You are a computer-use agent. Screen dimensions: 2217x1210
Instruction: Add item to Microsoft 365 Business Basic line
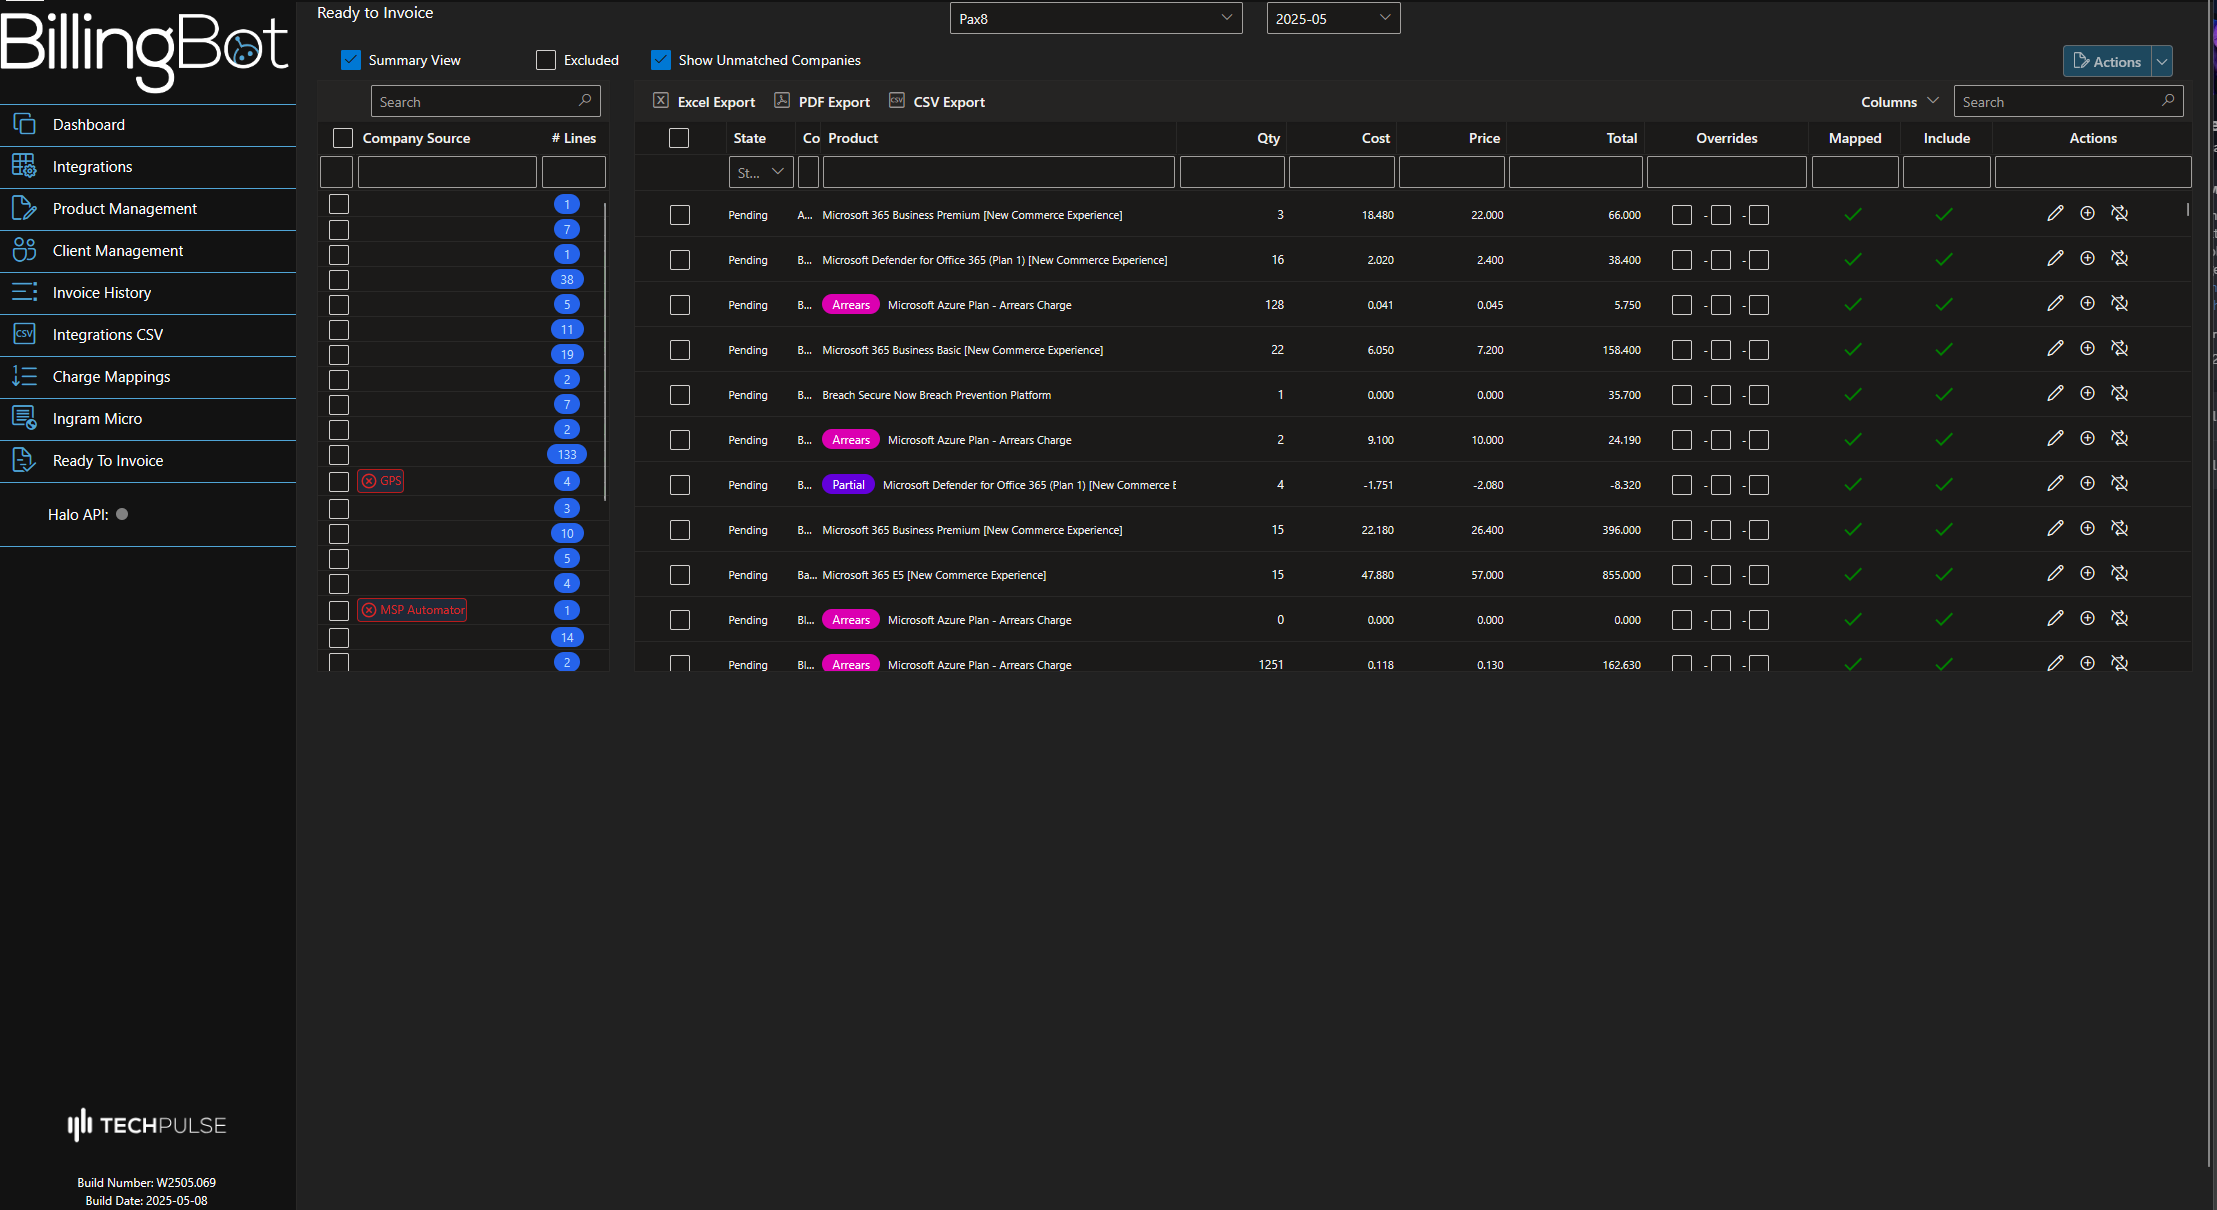coord(2087,348)
